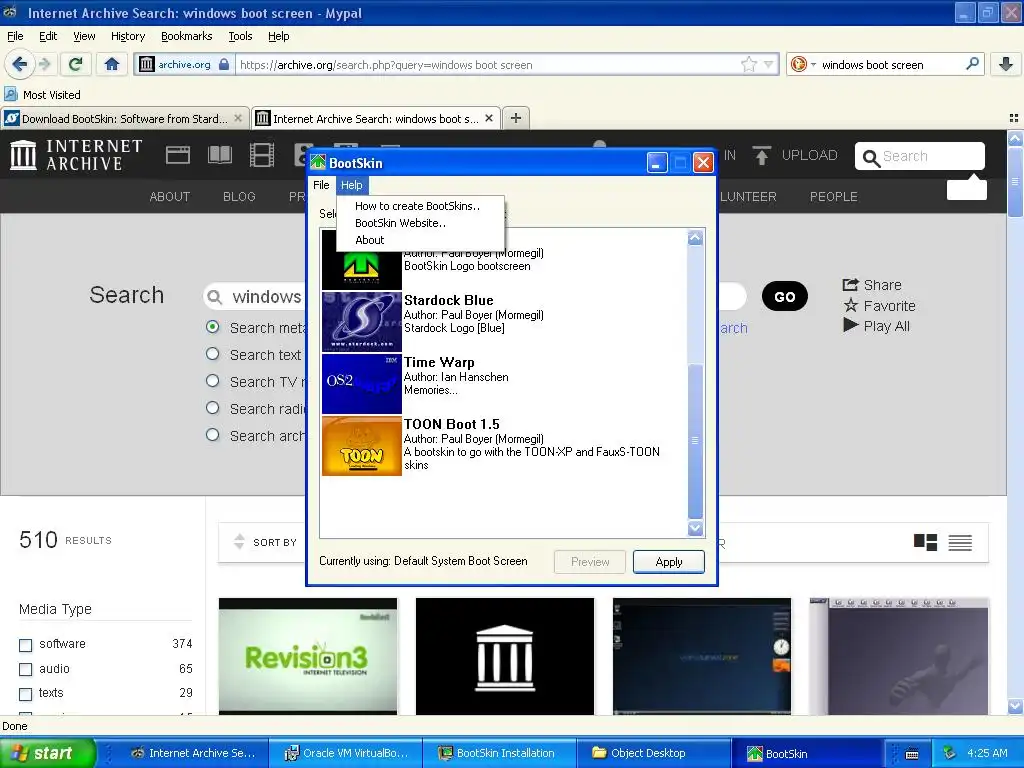Open the Revision3 result thumbnail
The width and height of the screenshot is (1024, 768).
tap(308, 656)
